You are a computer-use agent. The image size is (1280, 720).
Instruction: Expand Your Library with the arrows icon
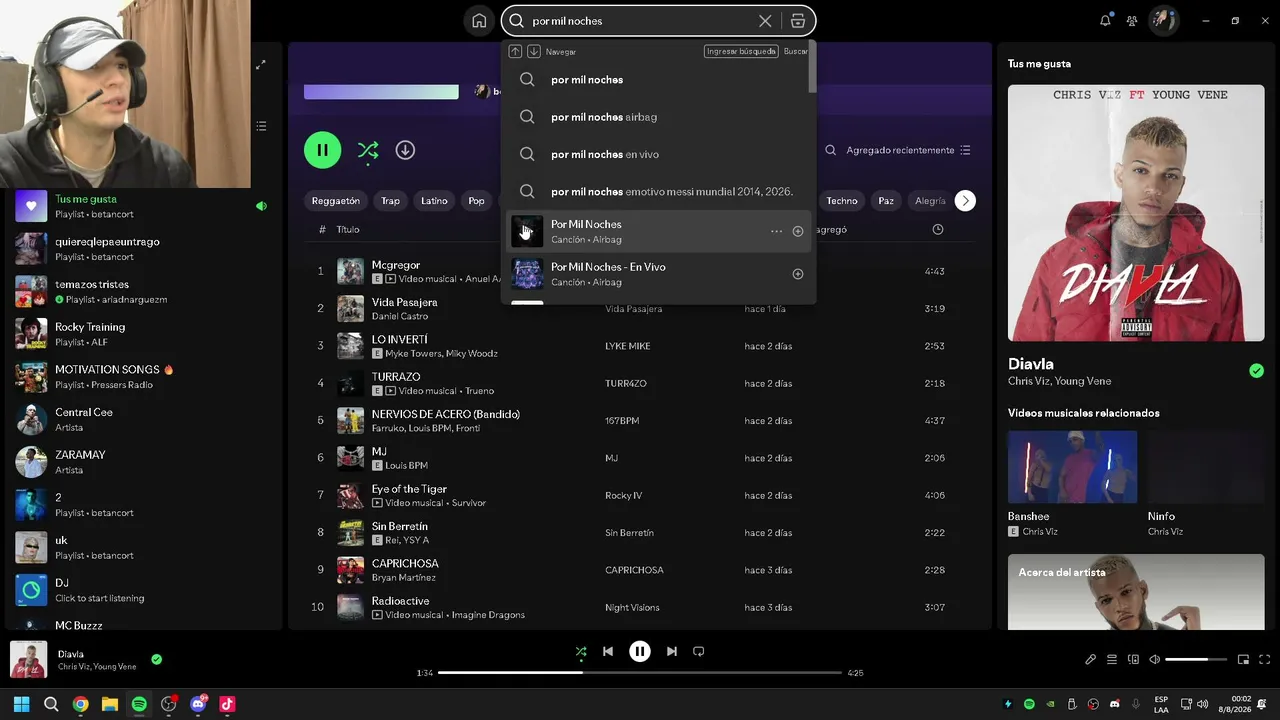click(261, 65)
